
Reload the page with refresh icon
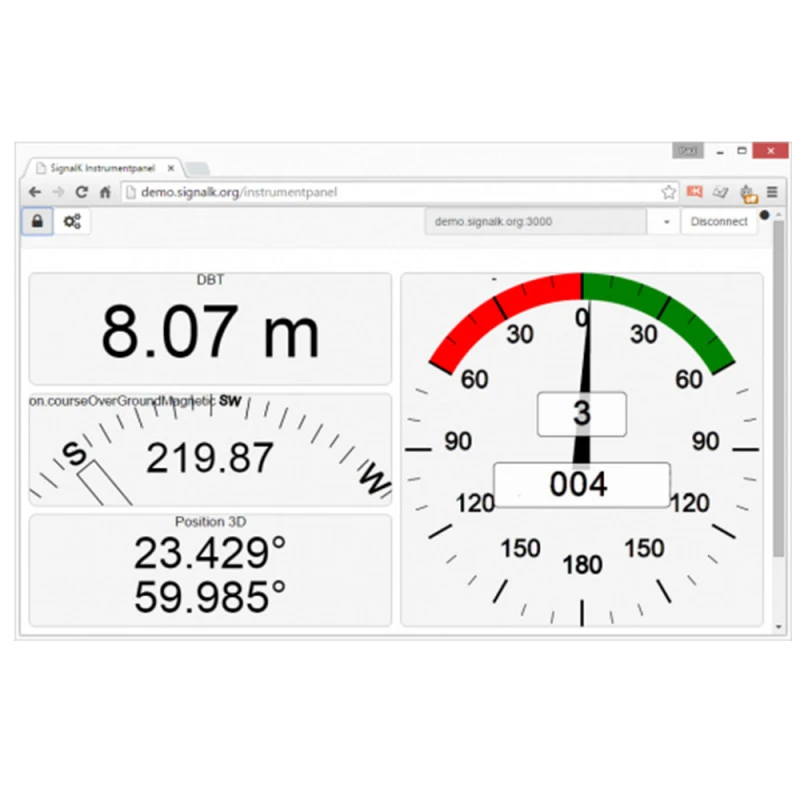point(82,192)
